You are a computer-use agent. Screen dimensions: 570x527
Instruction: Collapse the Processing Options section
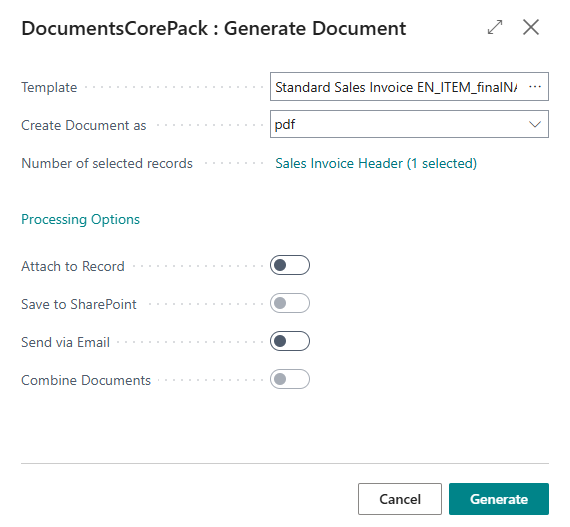[80, 220]
